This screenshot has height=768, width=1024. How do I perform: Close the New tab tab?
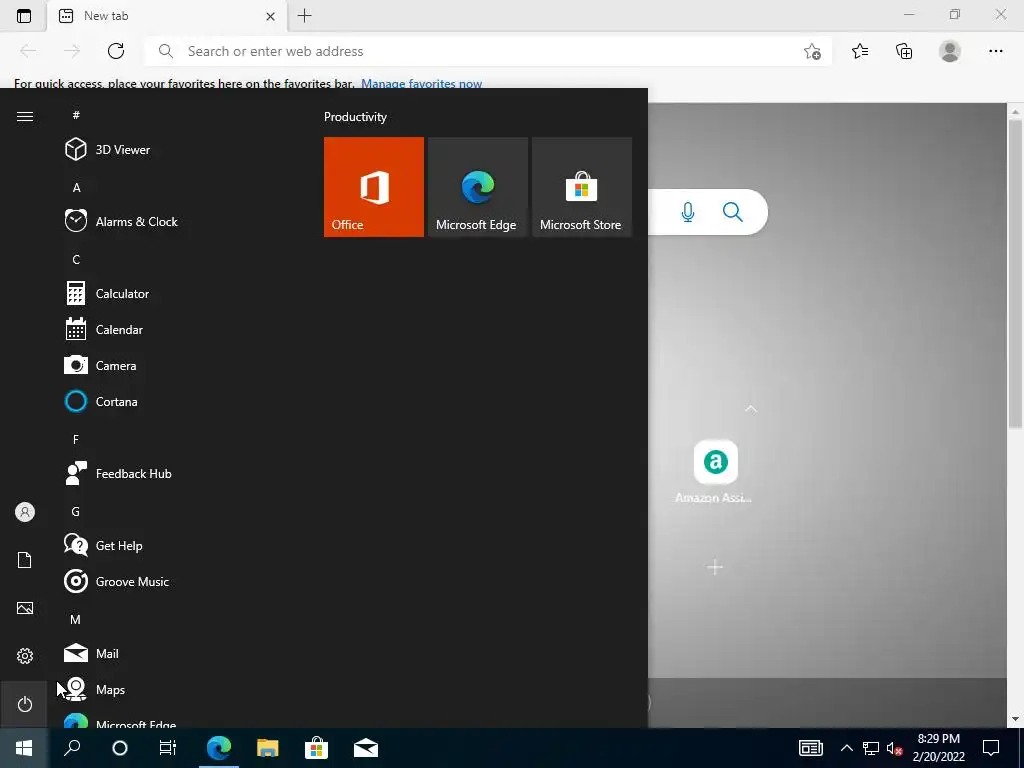tap(270, 16)
